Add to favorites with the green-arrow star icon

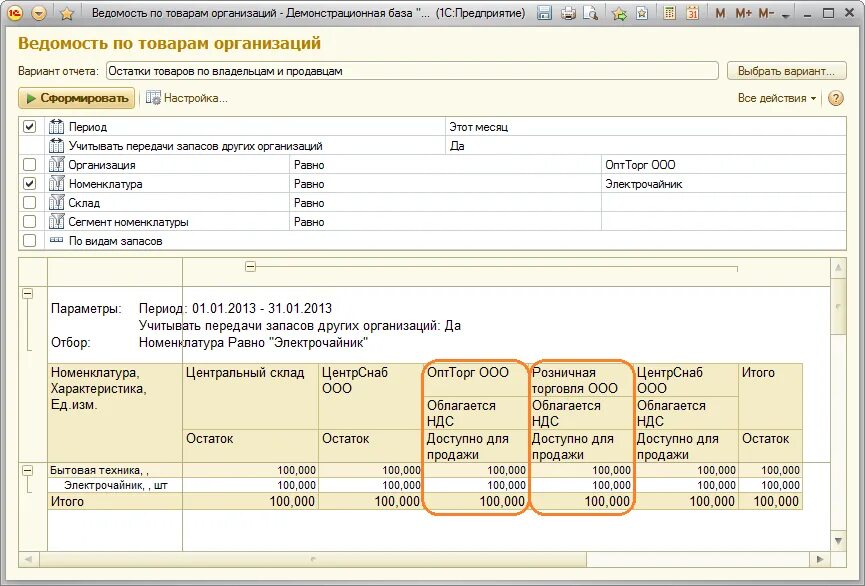coord(619,13)
